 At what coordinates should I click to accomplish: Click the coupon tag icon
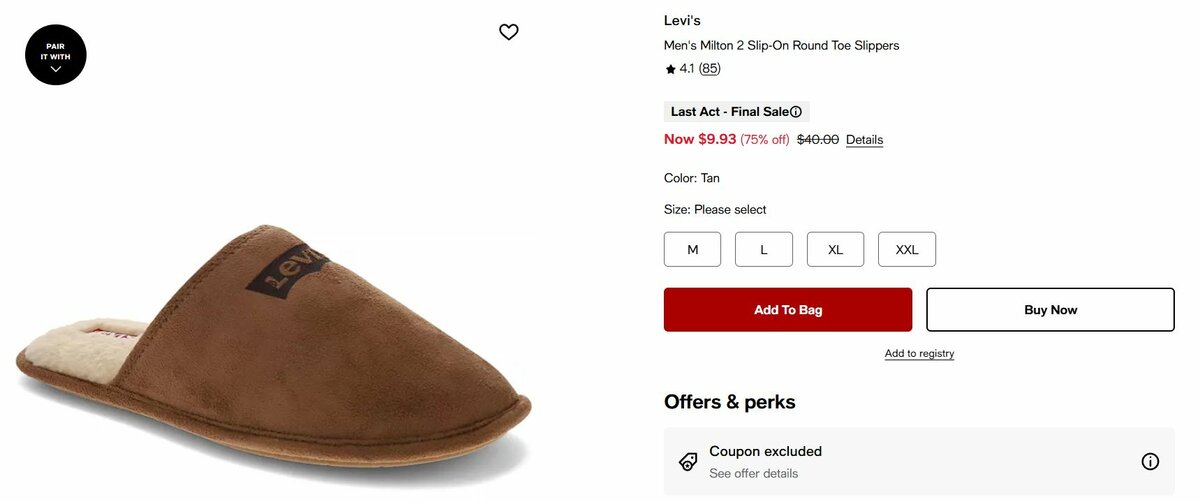(688, 462)
